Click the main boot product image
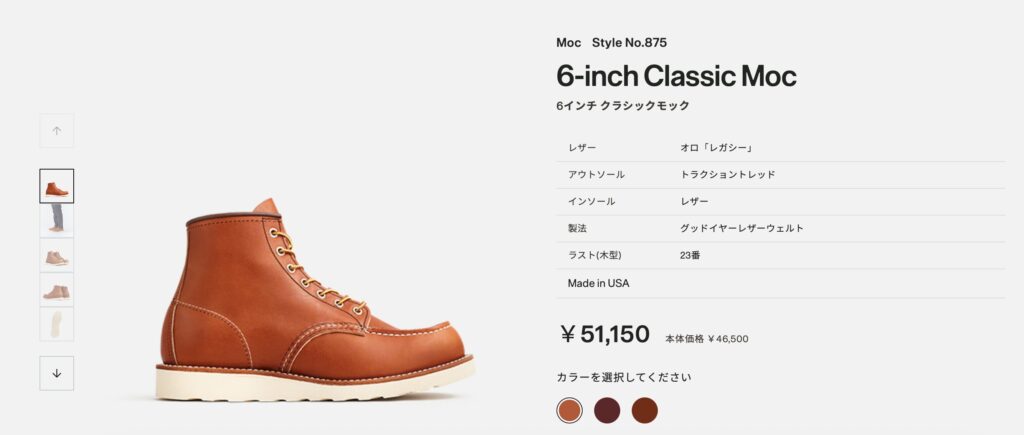This screenshot has height=435, width=1024. point(315,300)
